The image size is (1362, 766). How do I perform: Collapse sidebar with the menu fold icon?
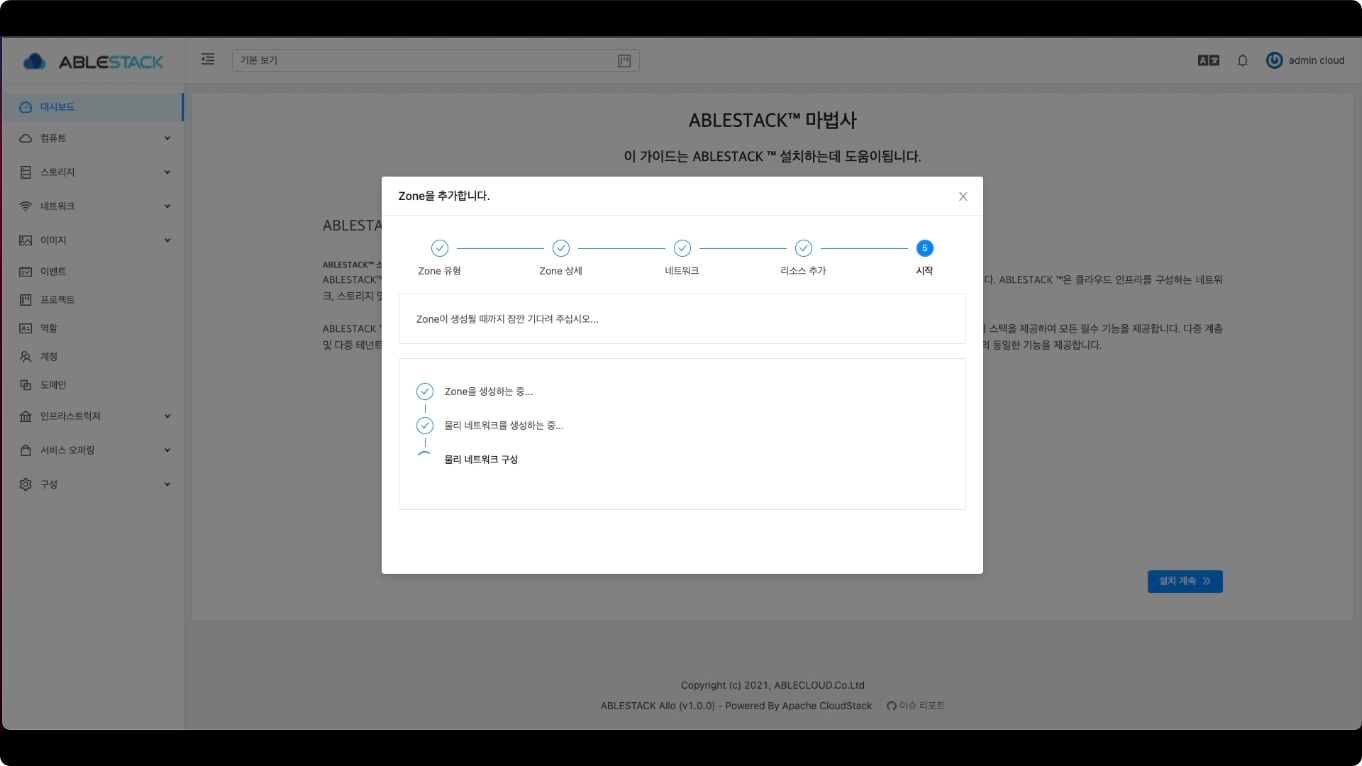click(x=208, y=60)
